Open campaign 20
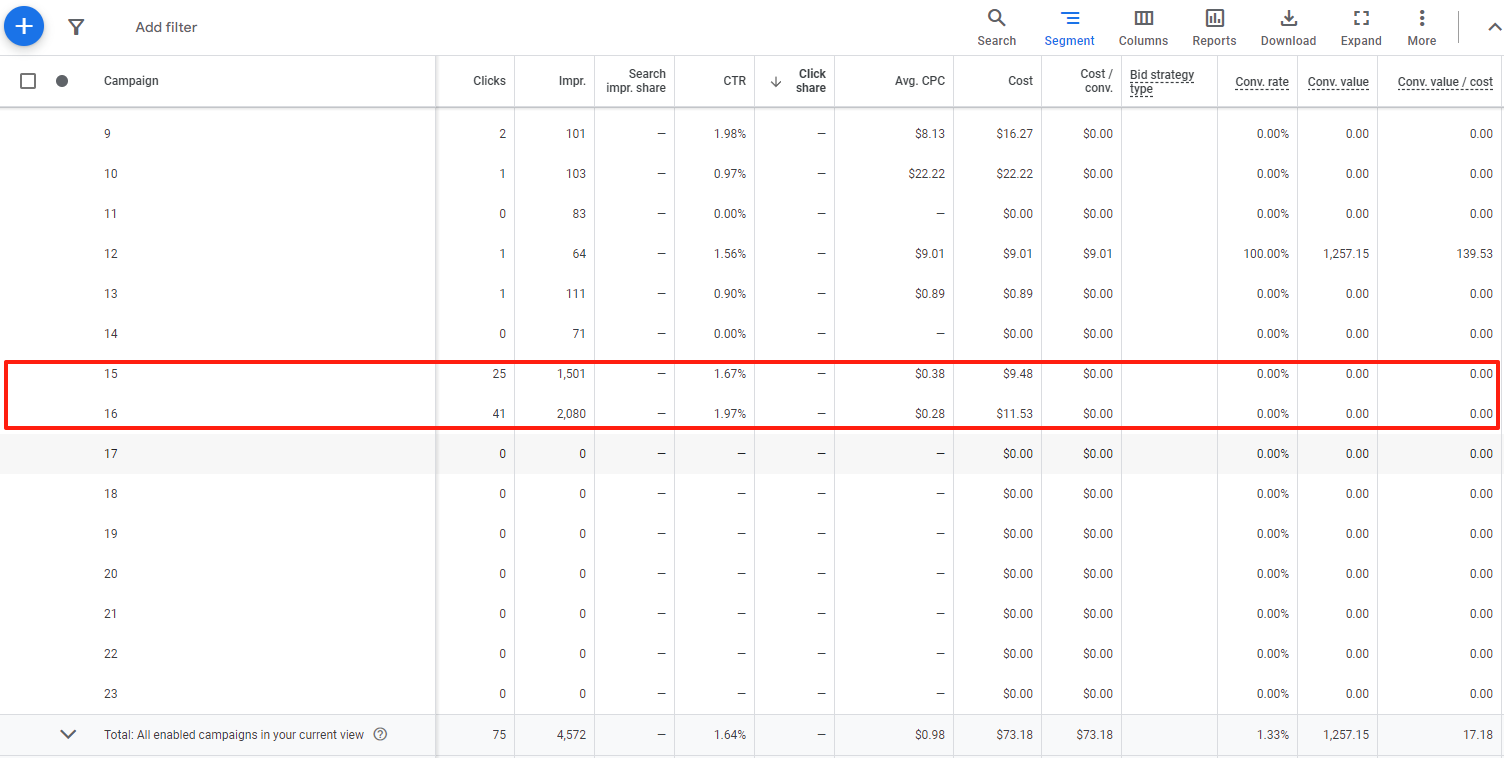1504x758 pixels. point(110,574)
